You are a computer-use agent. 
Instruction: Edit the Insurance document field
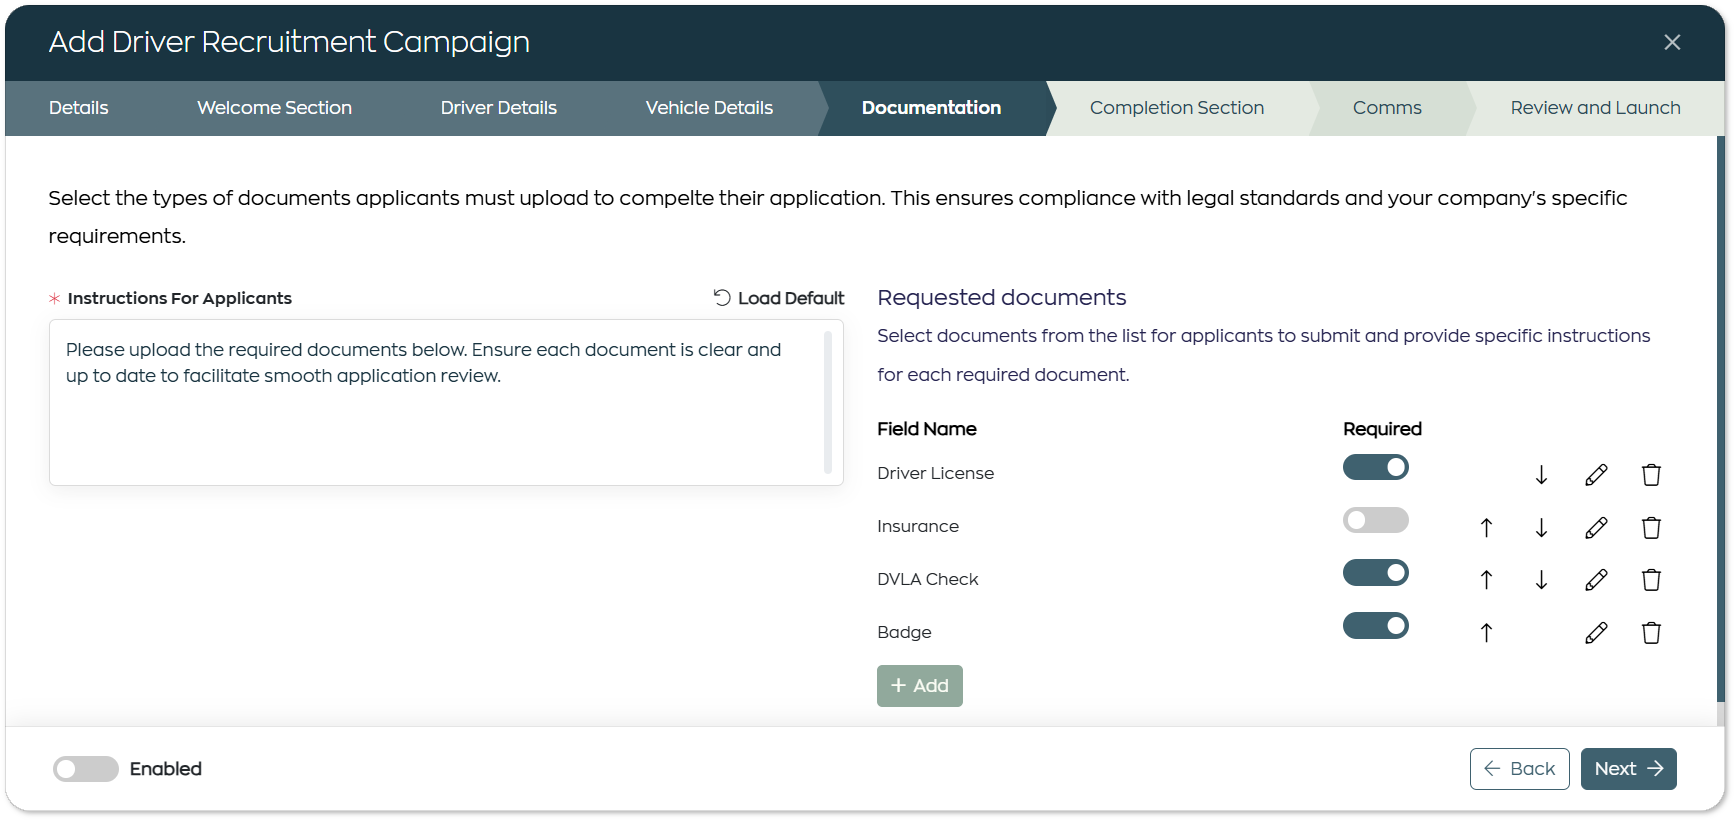(x=1596, y=528)
